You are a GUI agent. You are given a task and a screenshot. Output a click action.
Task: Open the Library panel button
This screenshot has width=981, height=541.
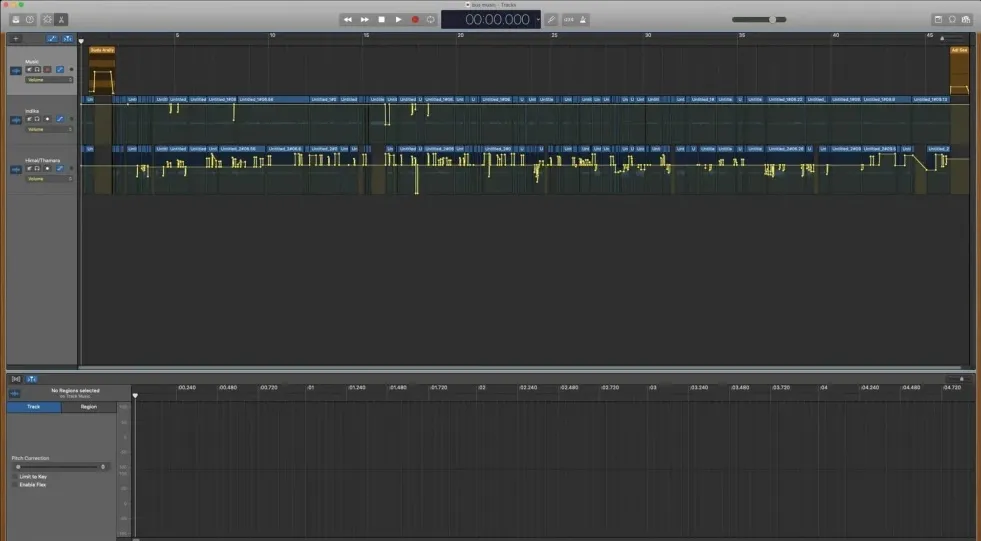coord(16,19)
